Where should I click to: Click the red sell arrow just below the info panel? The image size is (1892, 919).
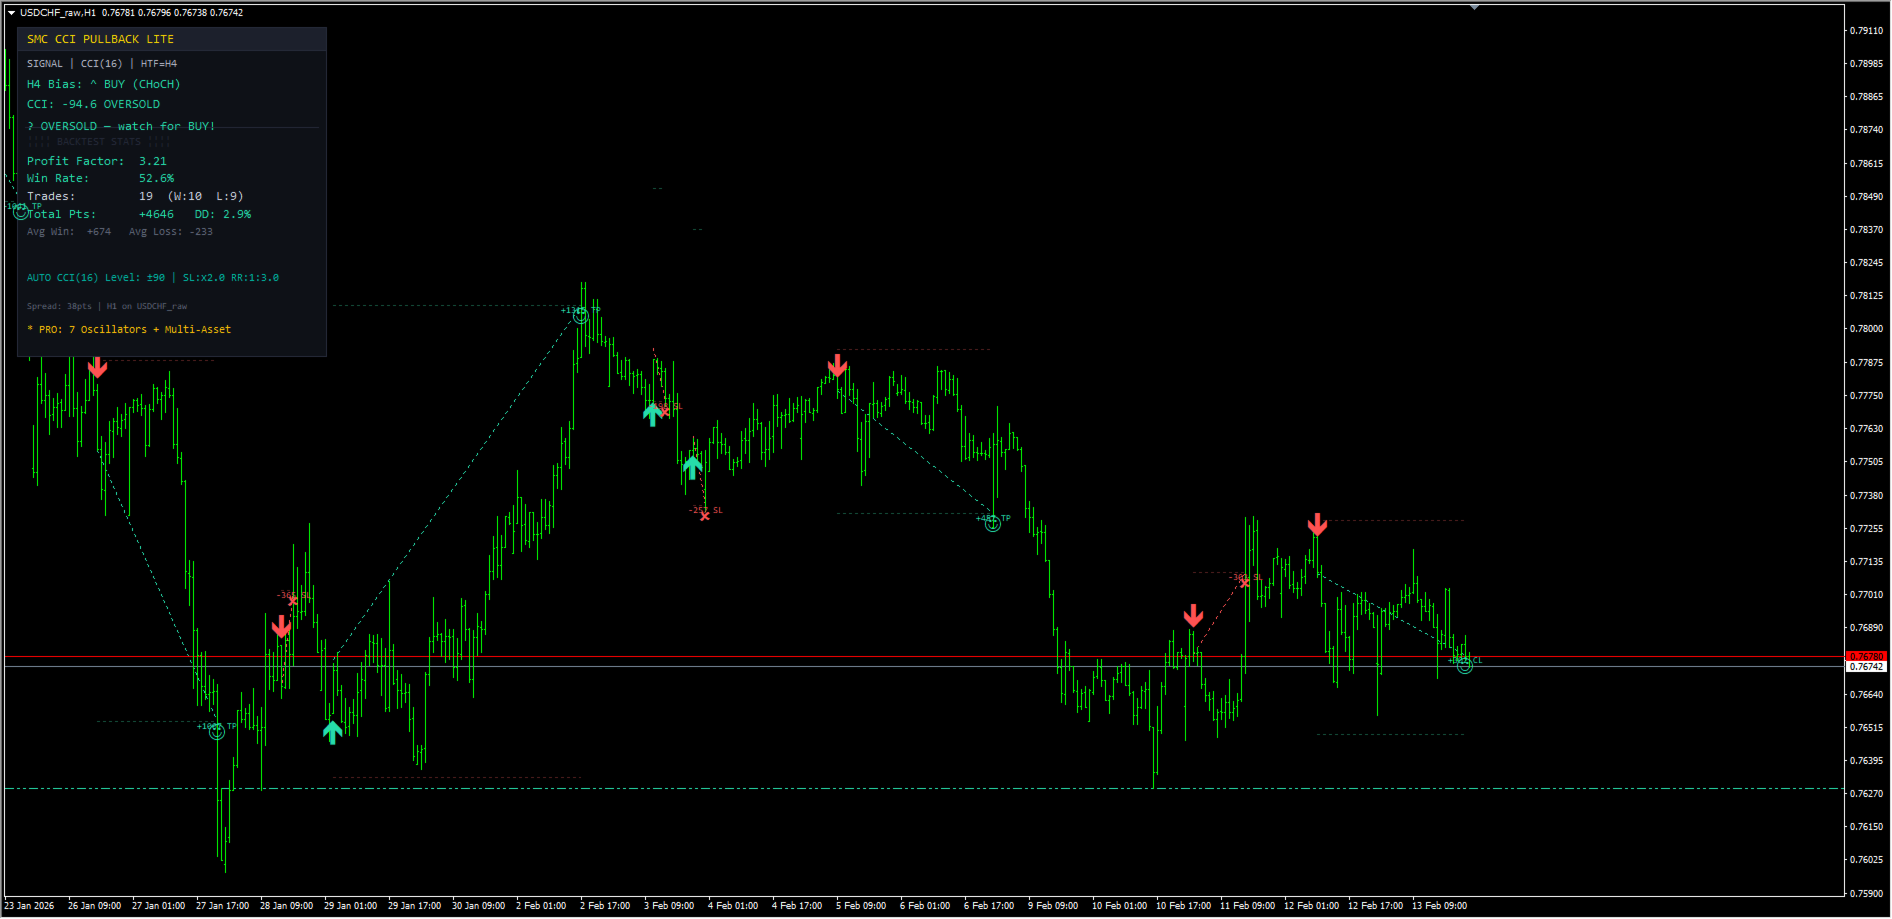coord(97,368)
